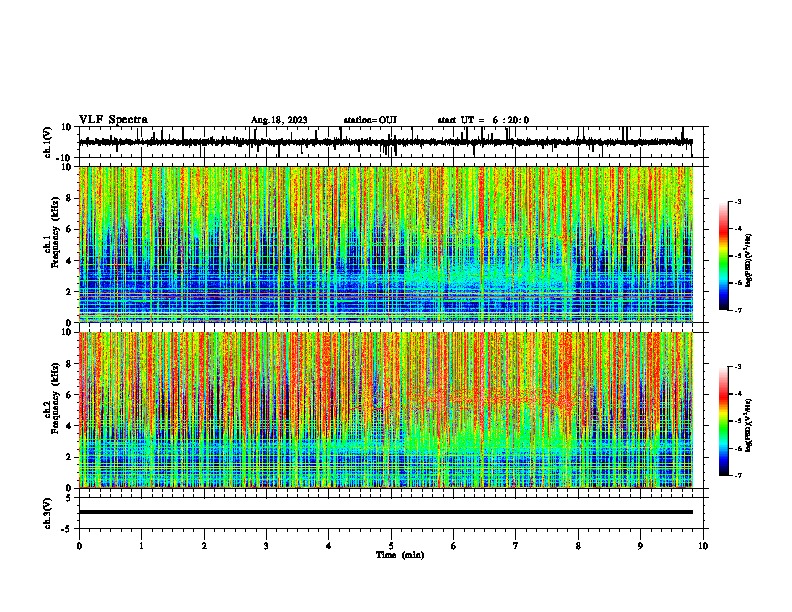792x612 pixels.
Task: Click the "-3" label on ch.1 color bar
Action: pos(737,201)
